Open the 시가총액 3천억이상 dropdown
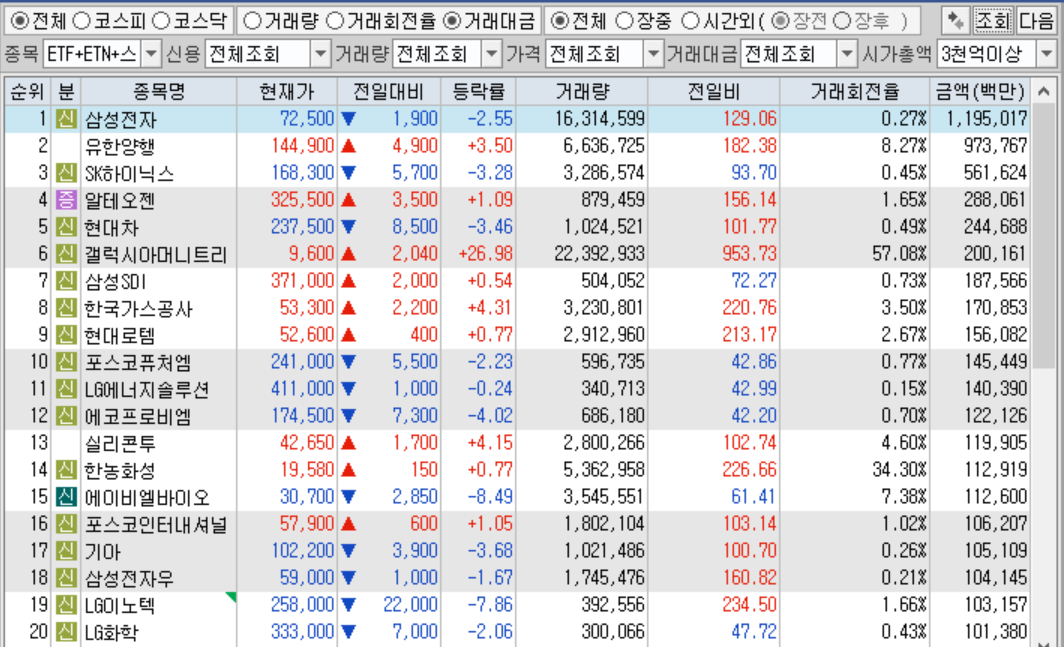The width and height of the screenshot is (1064, 647). click(1046, 54)
